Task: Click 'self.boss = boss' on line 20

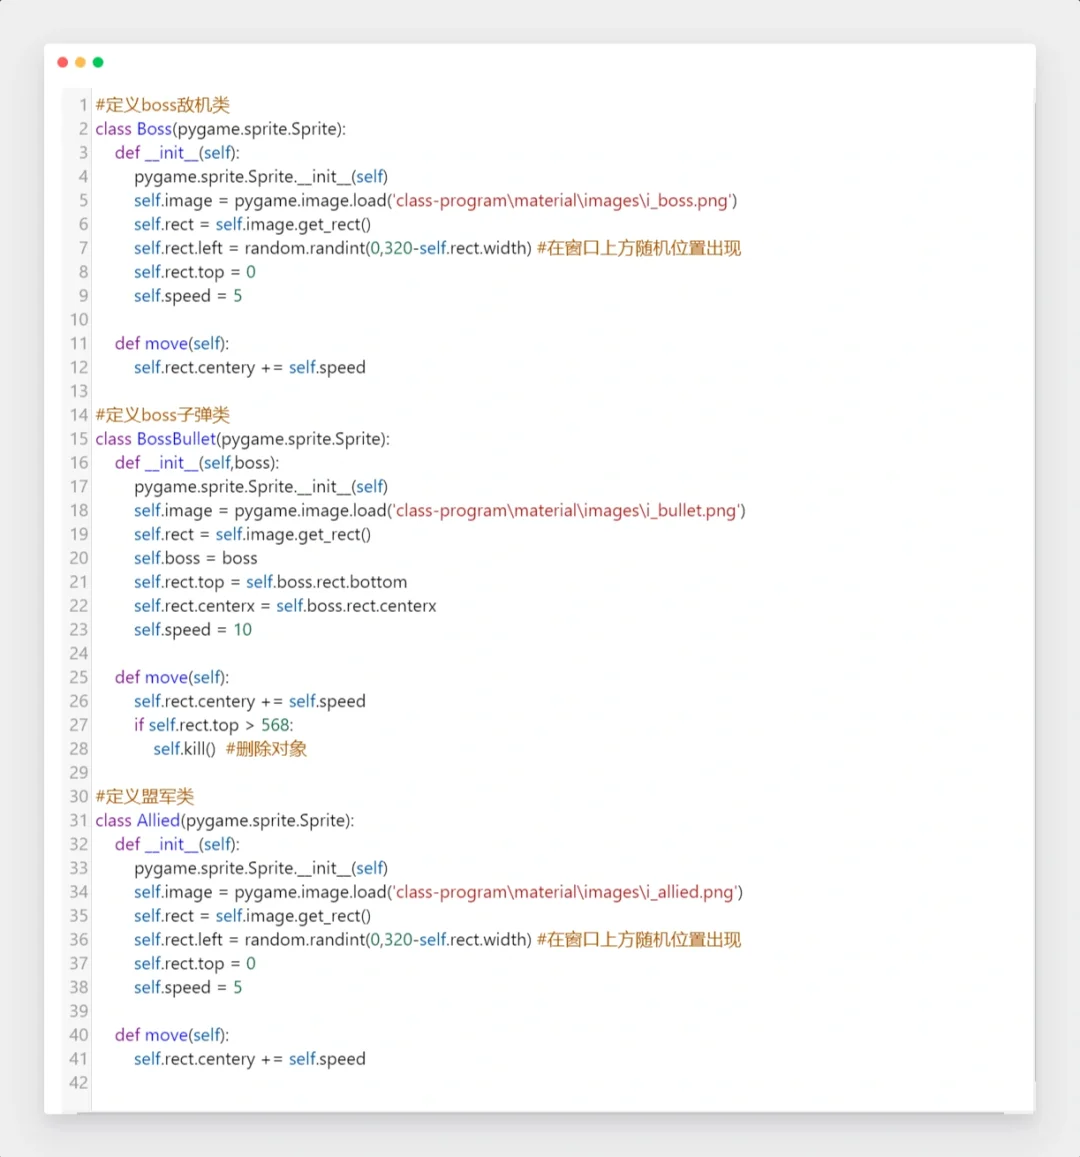Action: point(195,559)
